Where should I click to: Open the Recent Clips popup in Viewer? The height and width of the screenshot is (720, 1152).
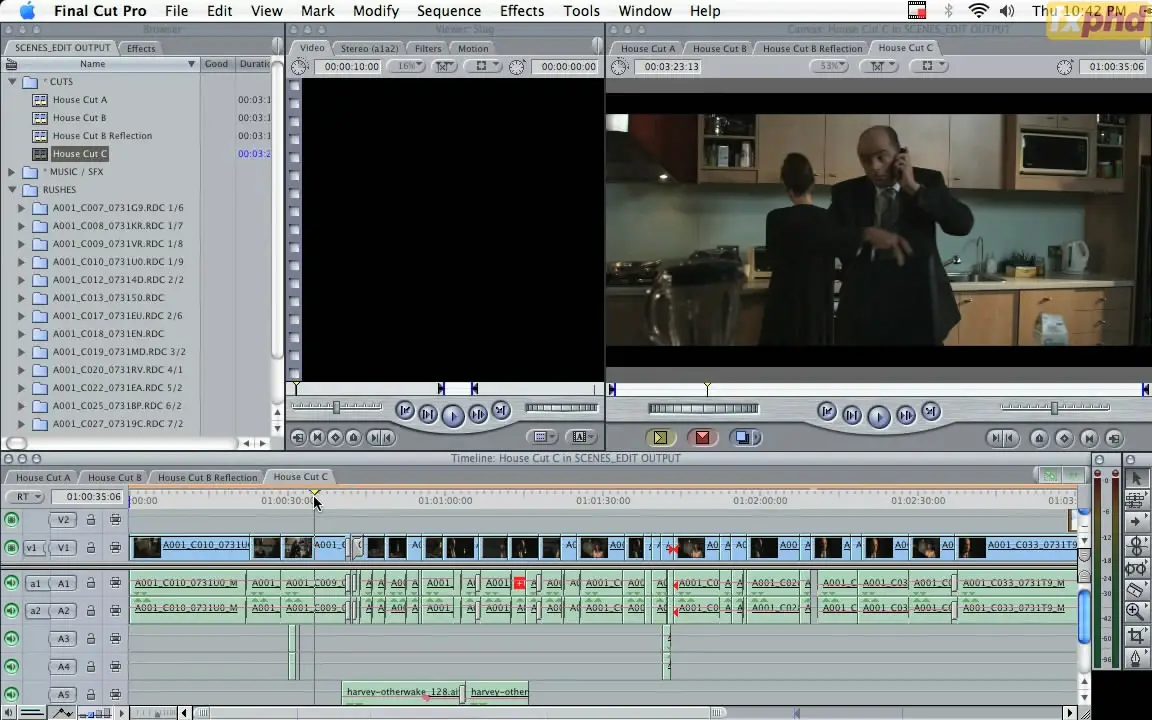(x=541, y=437)
